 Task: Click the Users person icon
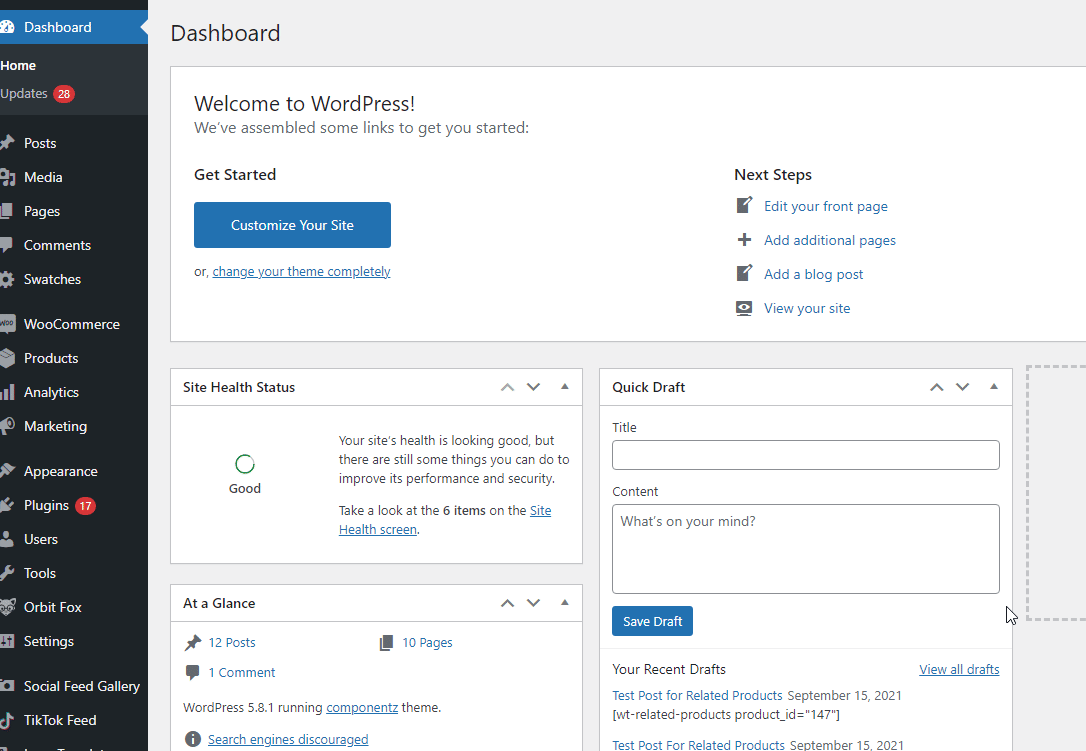[6, 538]
